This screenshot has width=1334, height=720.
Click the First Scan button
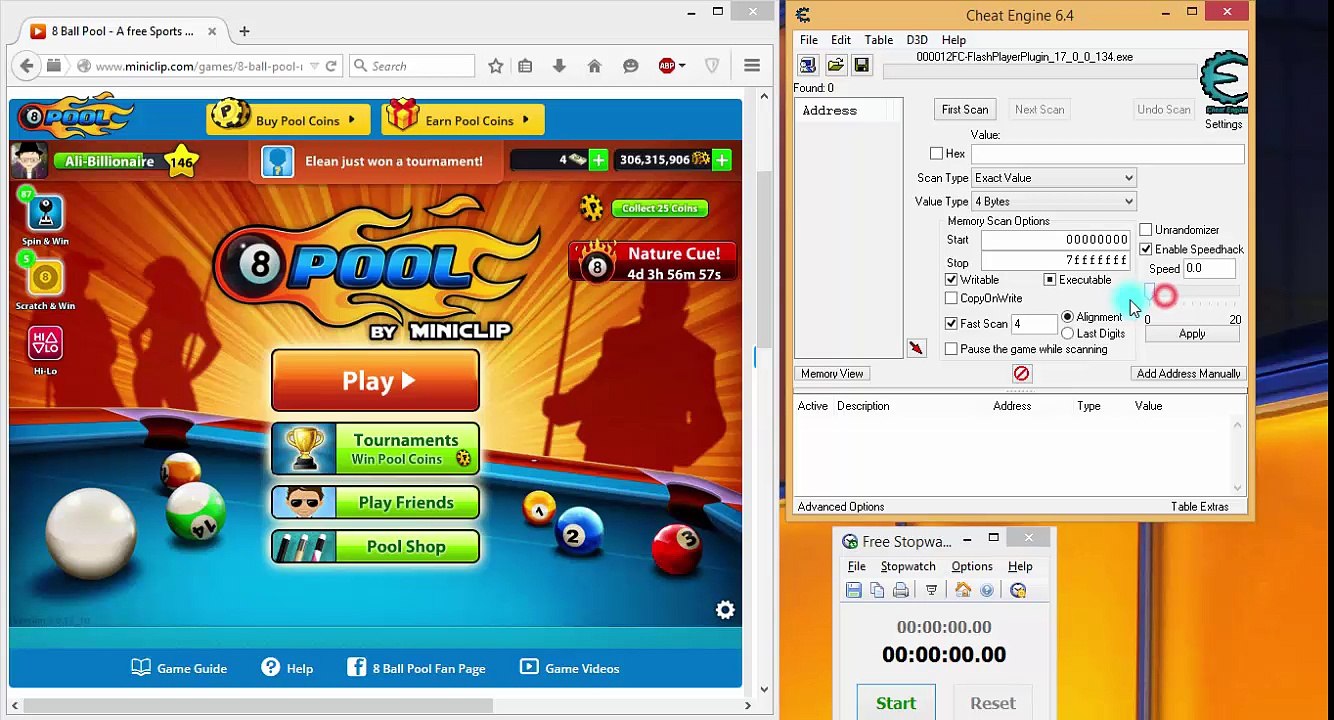tap(965, 110)
